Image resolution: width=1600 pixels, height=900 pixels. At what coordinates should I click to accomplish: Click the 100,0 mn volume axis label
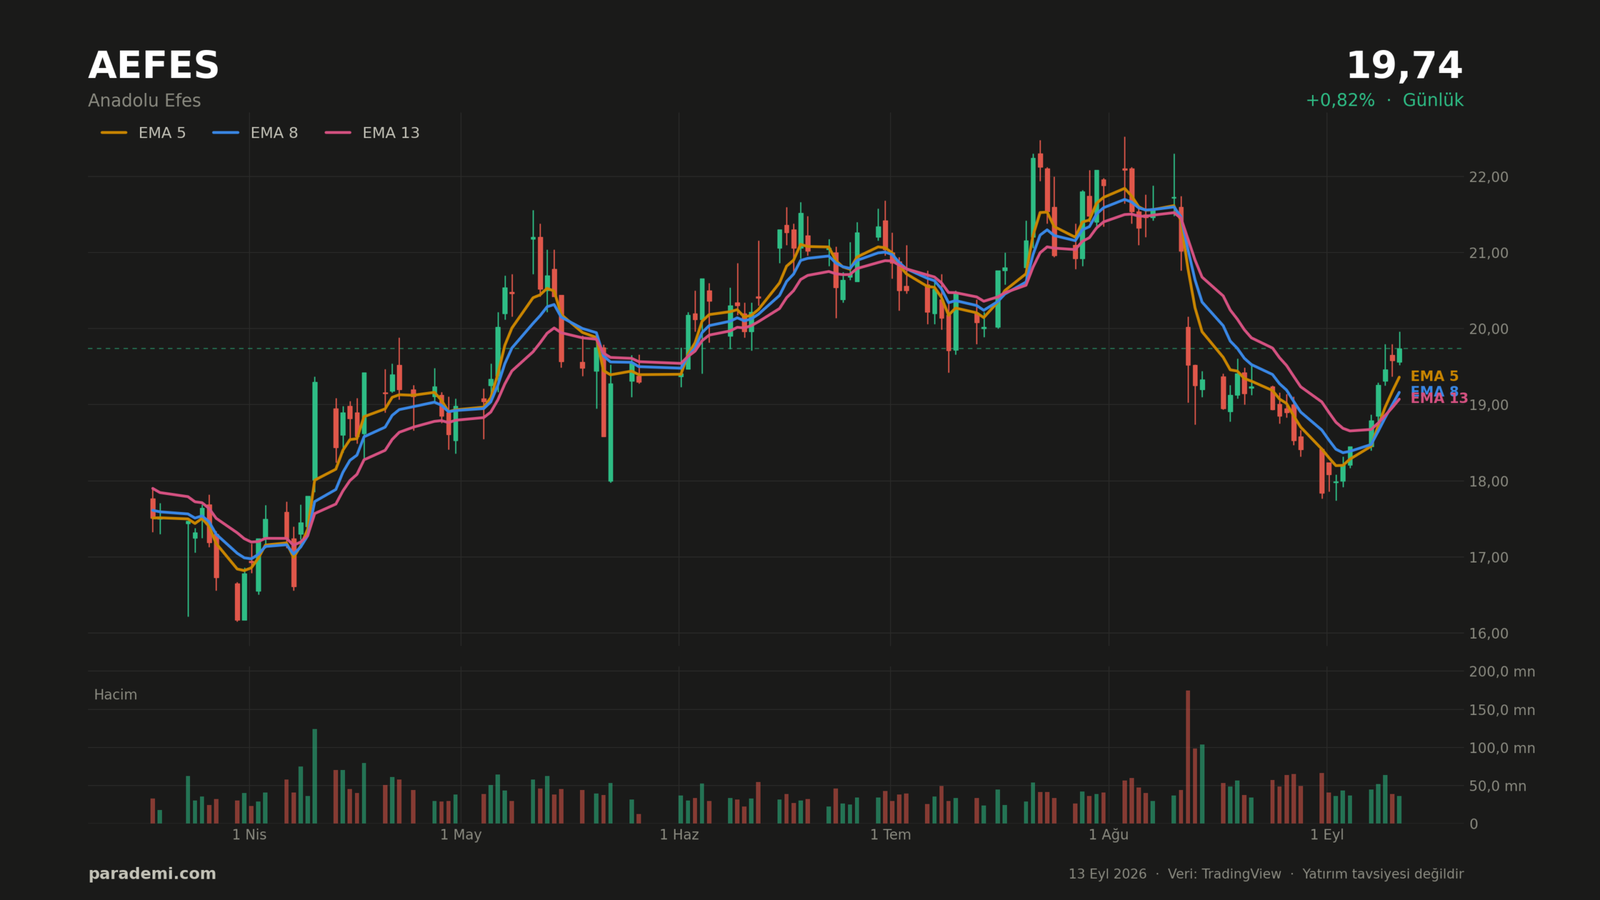[x=1502, y=748]
